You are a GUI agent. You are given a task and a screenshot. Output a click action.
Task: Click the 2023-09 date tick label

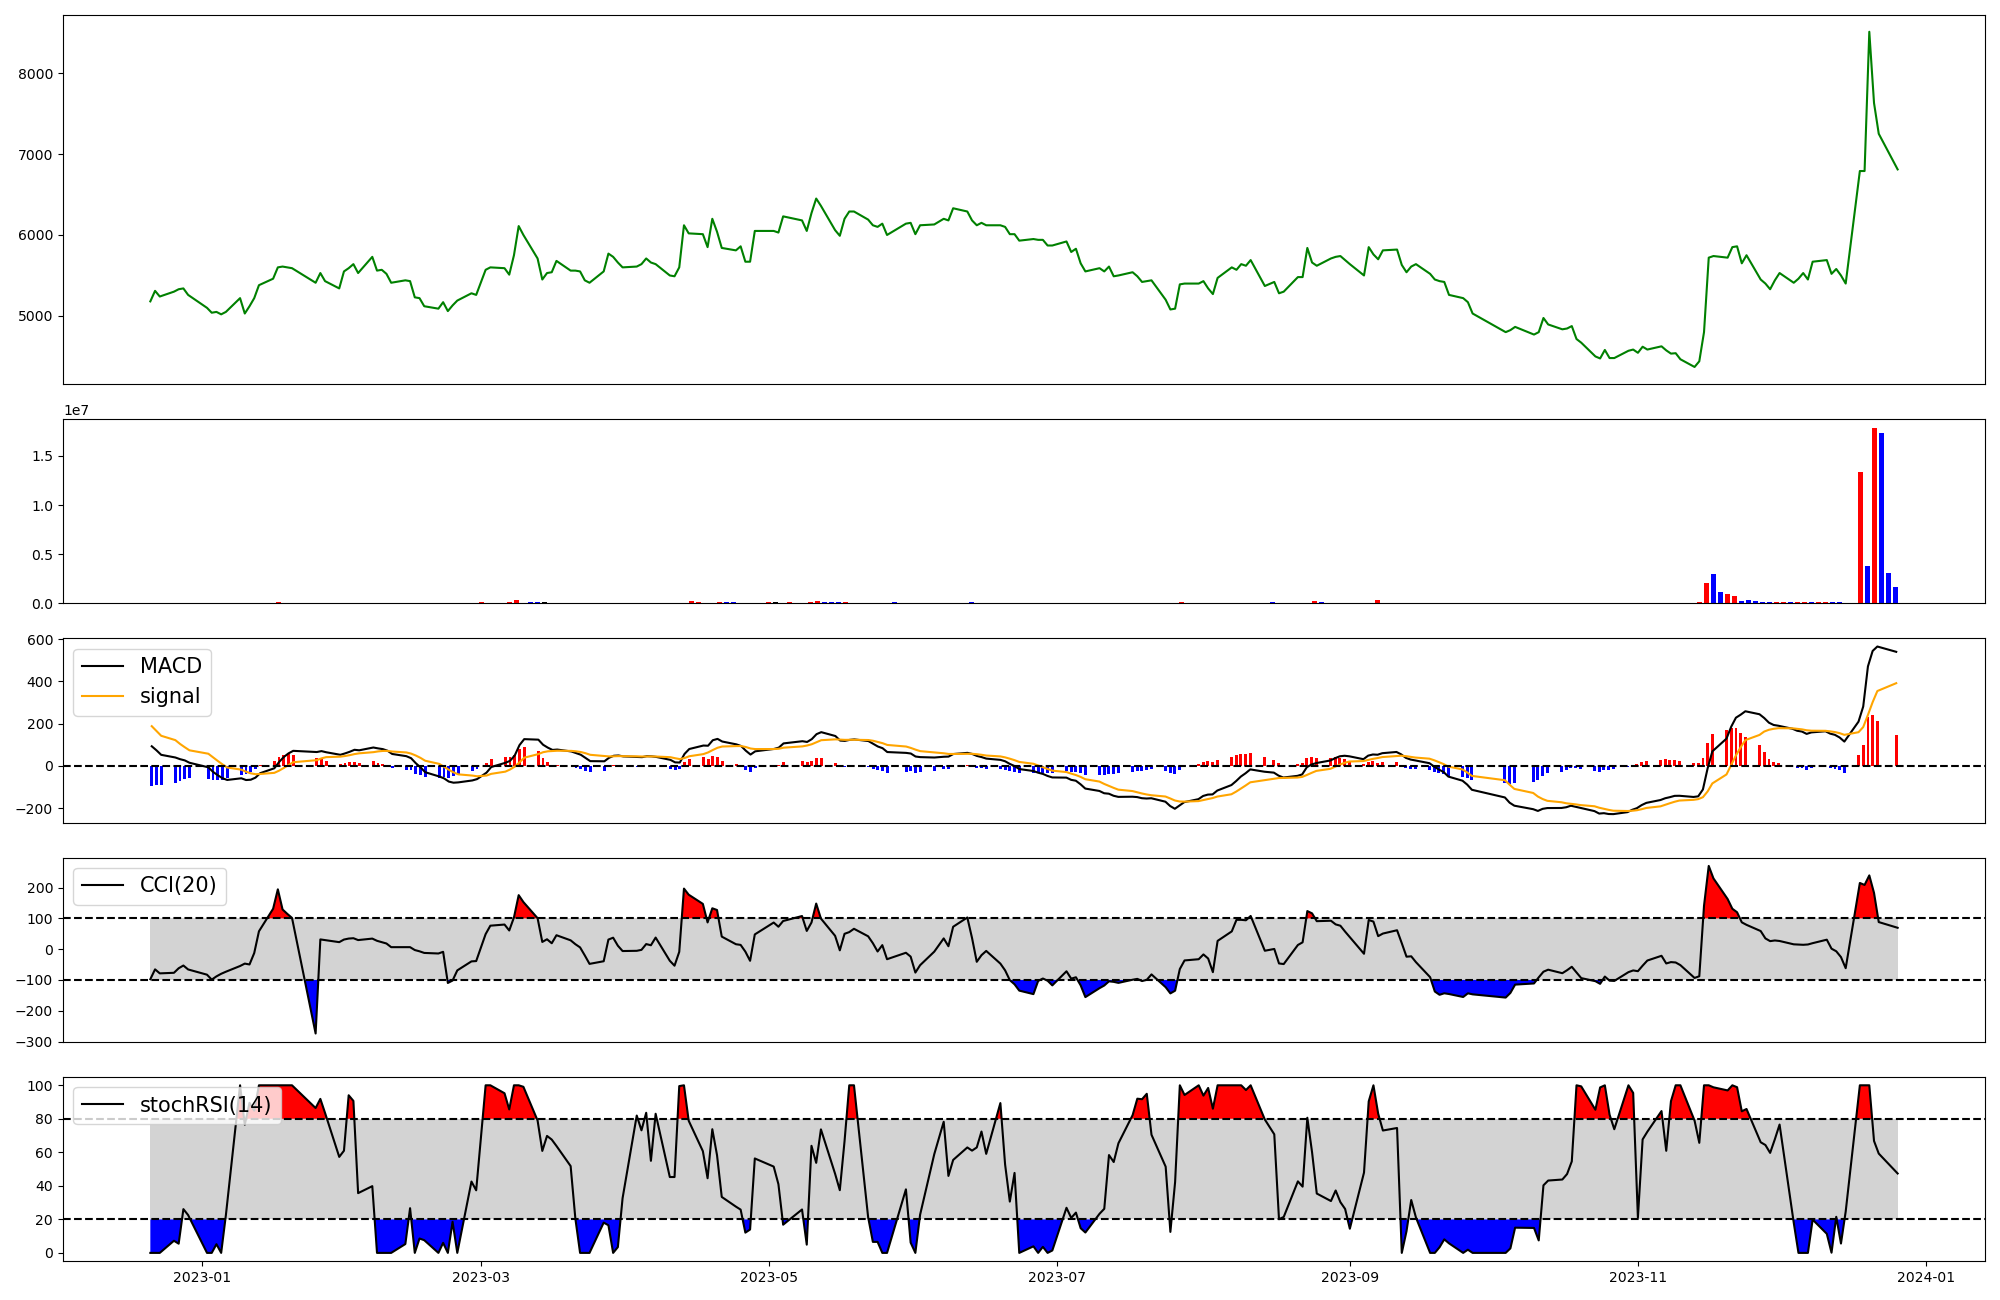point(1350,1277)
